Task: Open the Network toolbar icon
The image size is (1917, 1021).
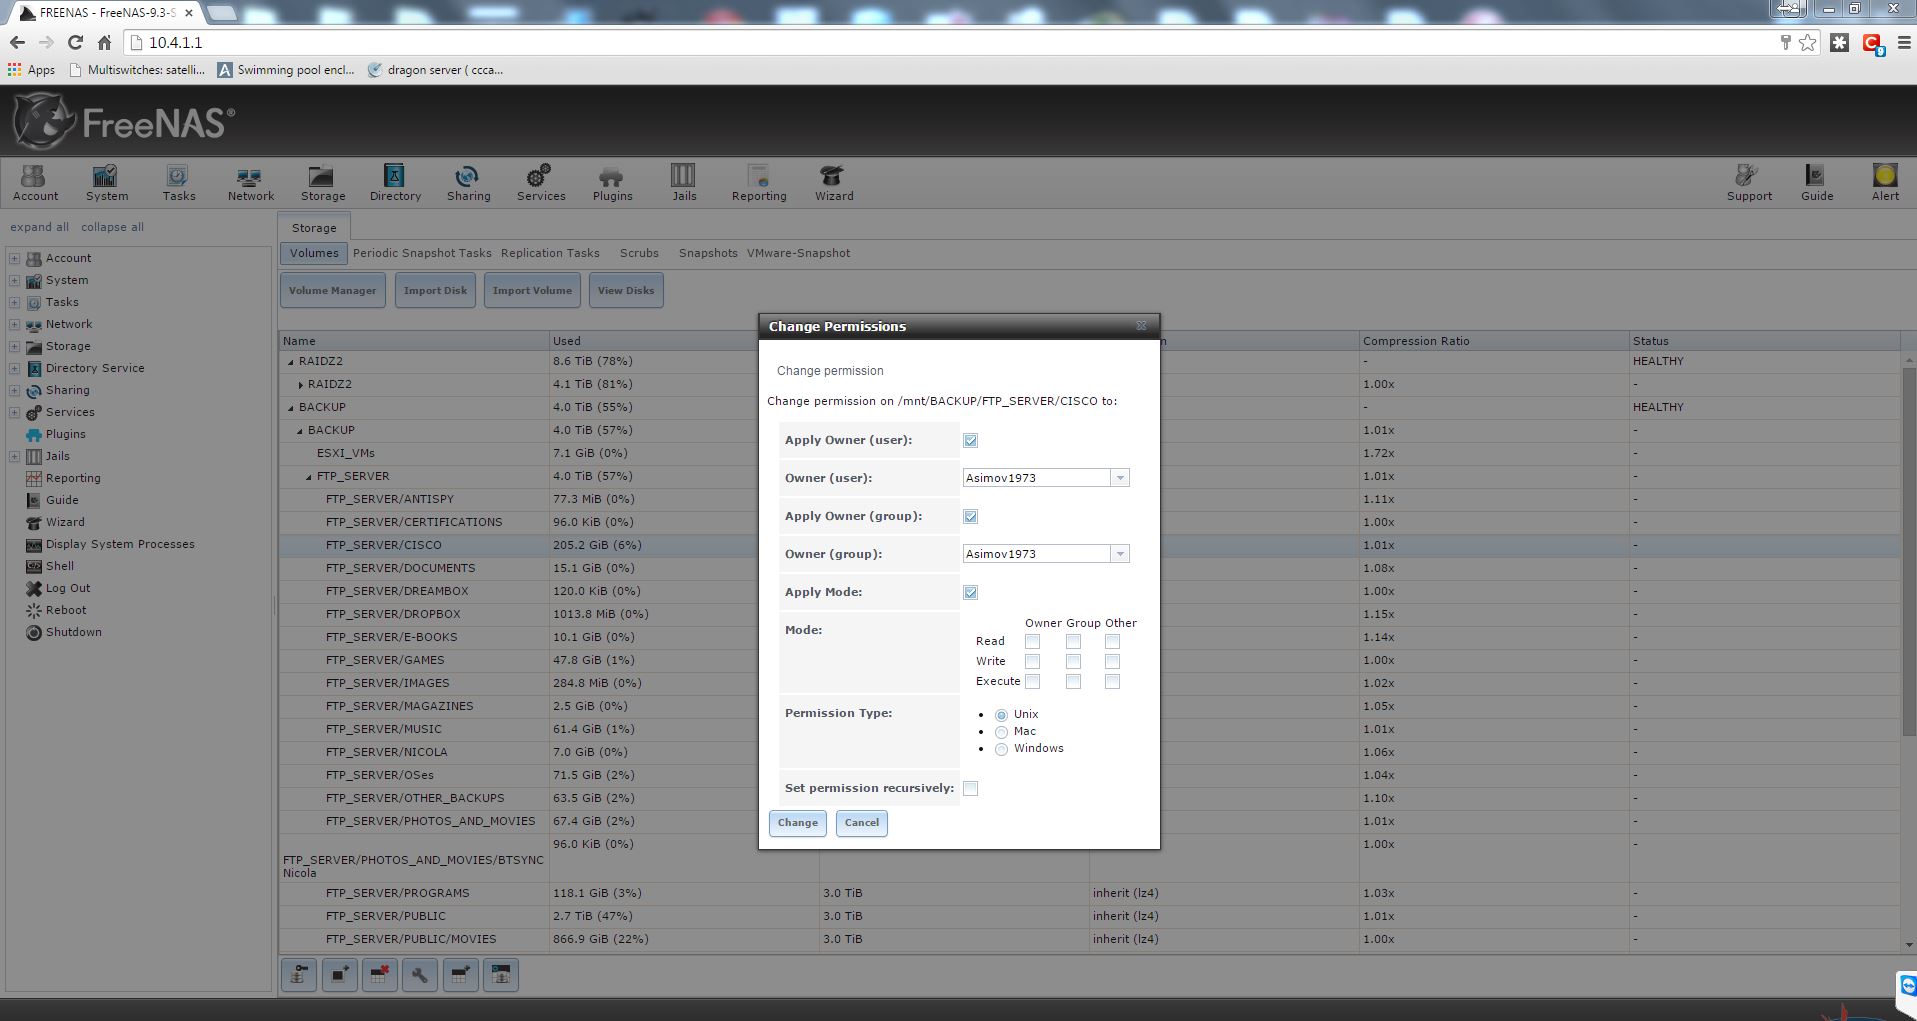Action: 250,183
